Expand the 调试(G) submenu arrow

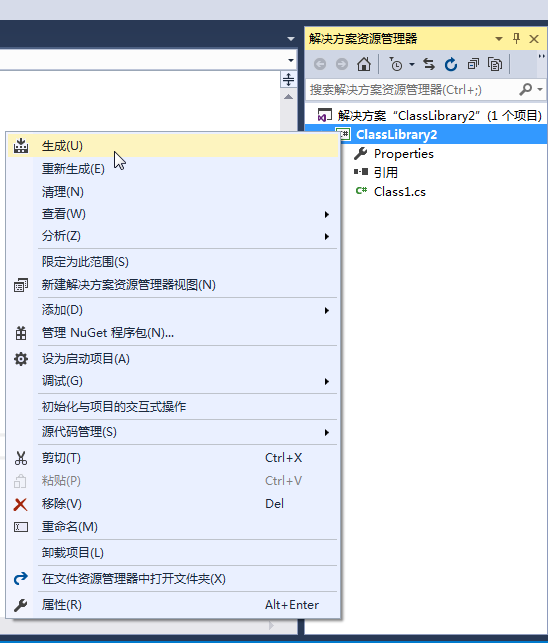pyautogui.click(x=327, y=382)
